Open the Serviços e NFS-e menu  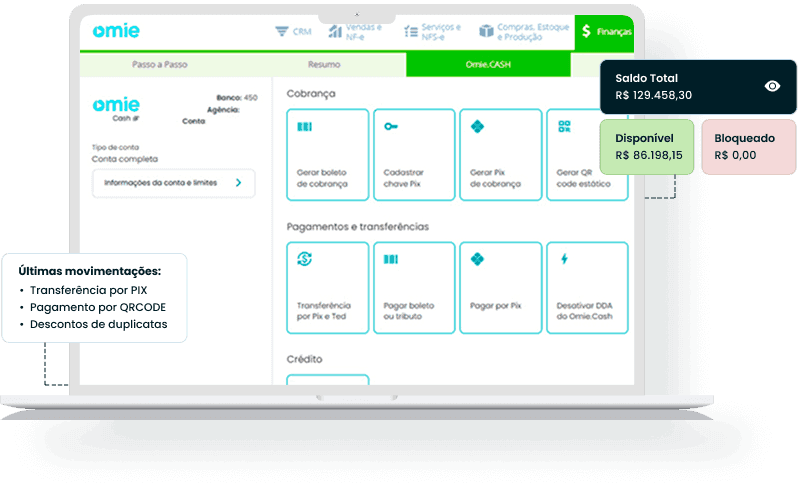click(x=433, y=32)
